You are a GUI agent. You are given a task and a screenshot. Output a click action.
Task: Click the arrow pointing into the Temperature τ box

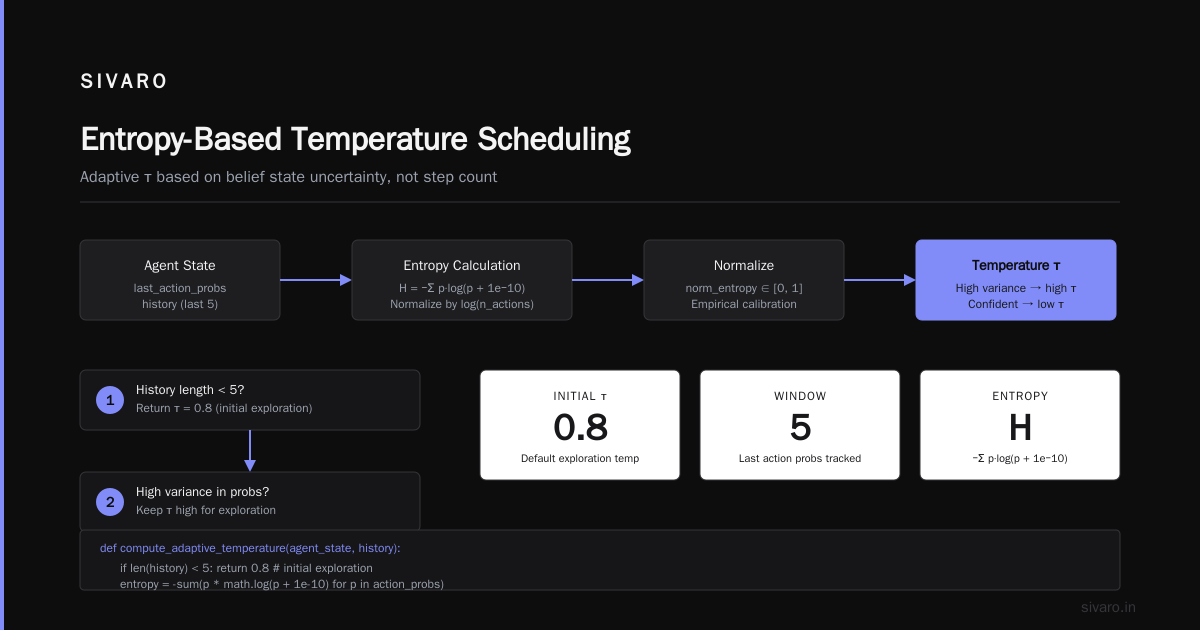(880, 280)
